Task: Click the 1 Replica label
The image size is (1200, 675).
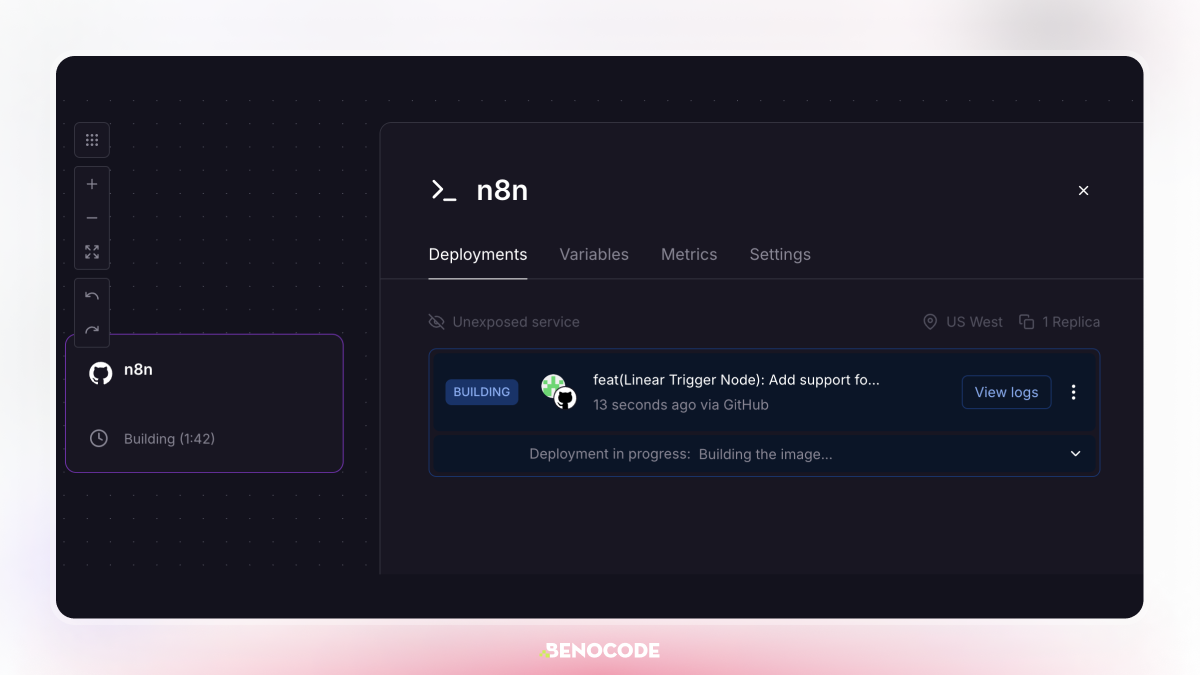Action: tap(1071, 322)
